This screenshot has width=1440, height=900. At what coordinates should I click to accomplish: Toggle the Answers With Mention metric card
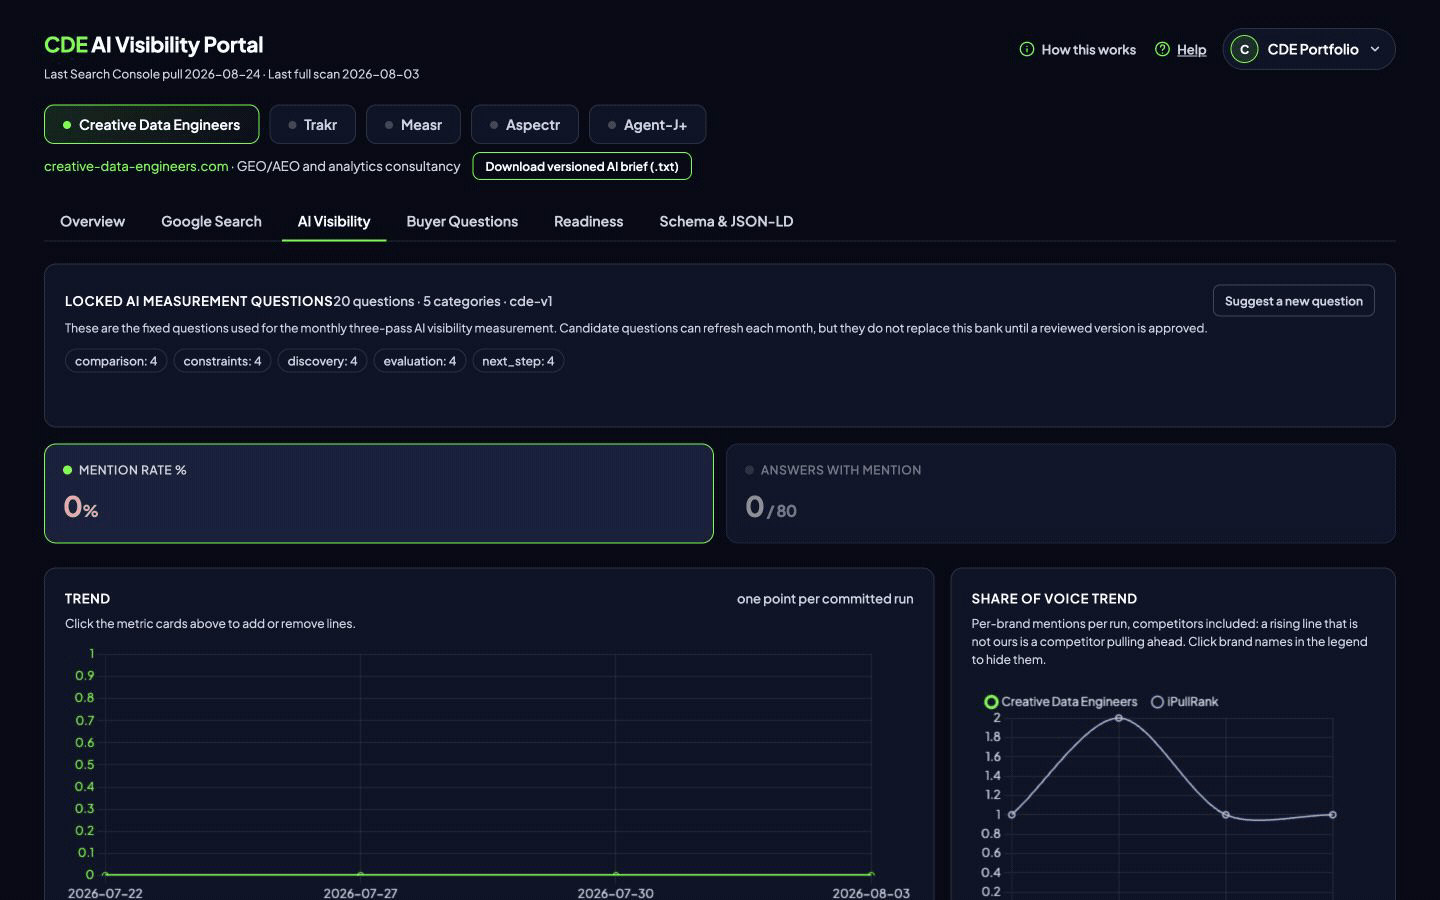[1060, 493]
